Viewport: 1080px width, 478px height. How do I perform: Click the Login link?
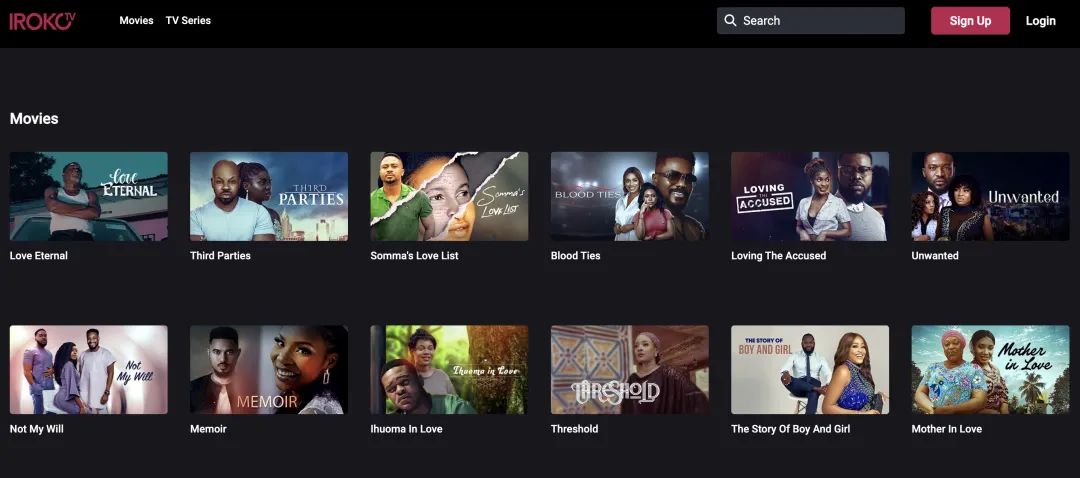pos(1040,21)
